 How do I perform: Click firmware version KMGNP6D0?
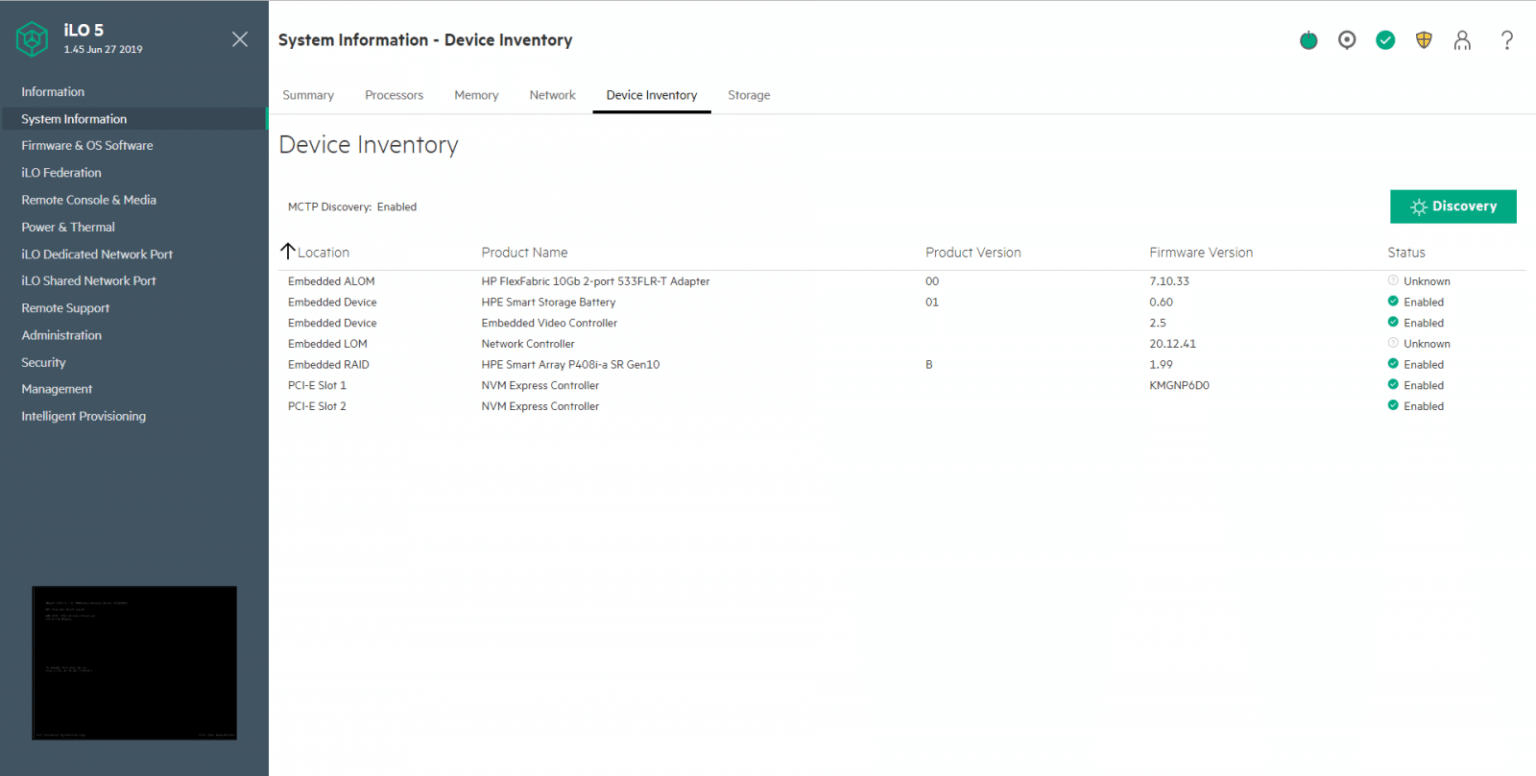(x=1179, y=385)
